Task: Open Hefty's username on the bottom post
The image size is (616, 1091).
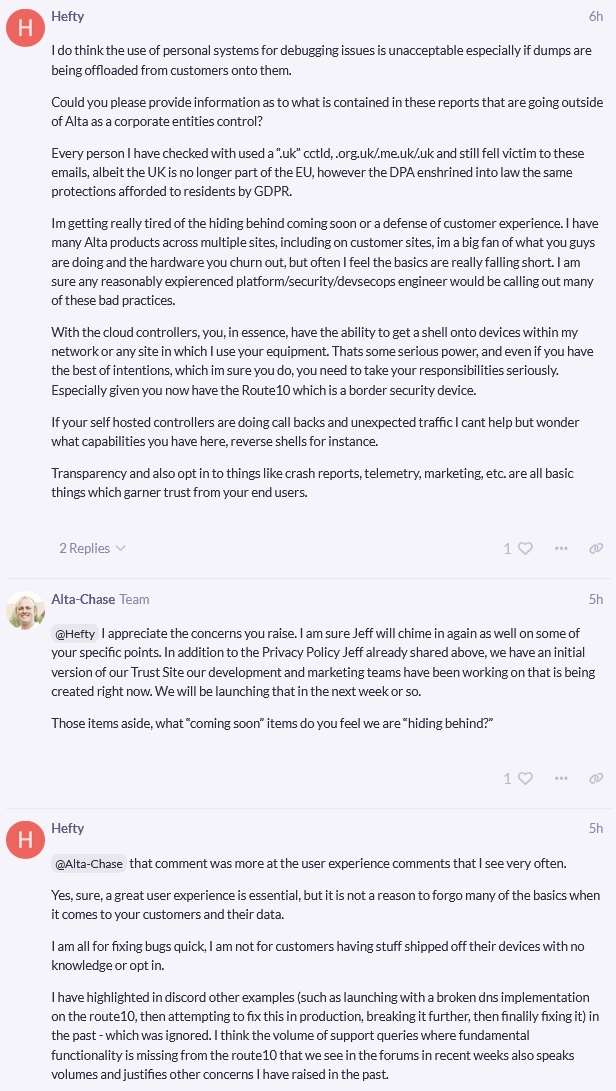Action: pyautogui.click(x=68, y=828)
